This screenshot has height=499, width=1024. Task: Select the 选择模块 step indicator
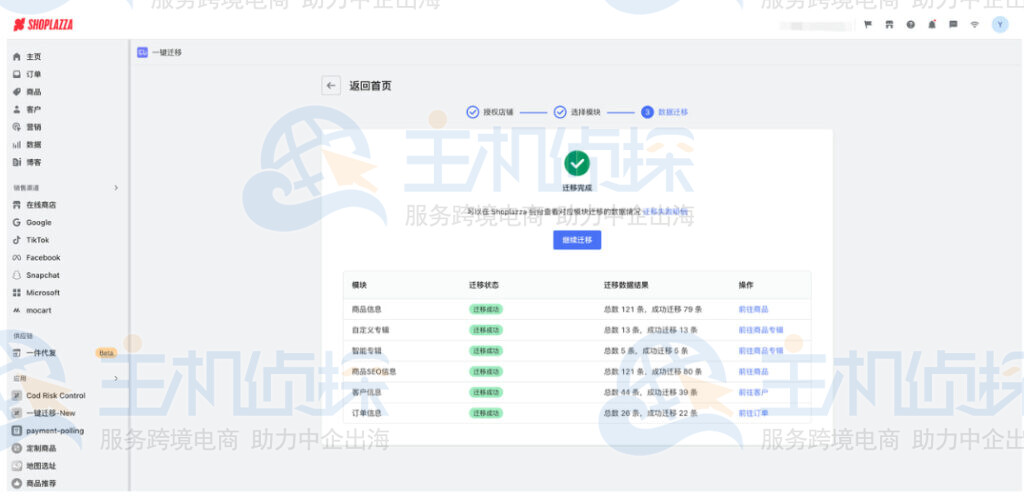[x=577, y=112]
